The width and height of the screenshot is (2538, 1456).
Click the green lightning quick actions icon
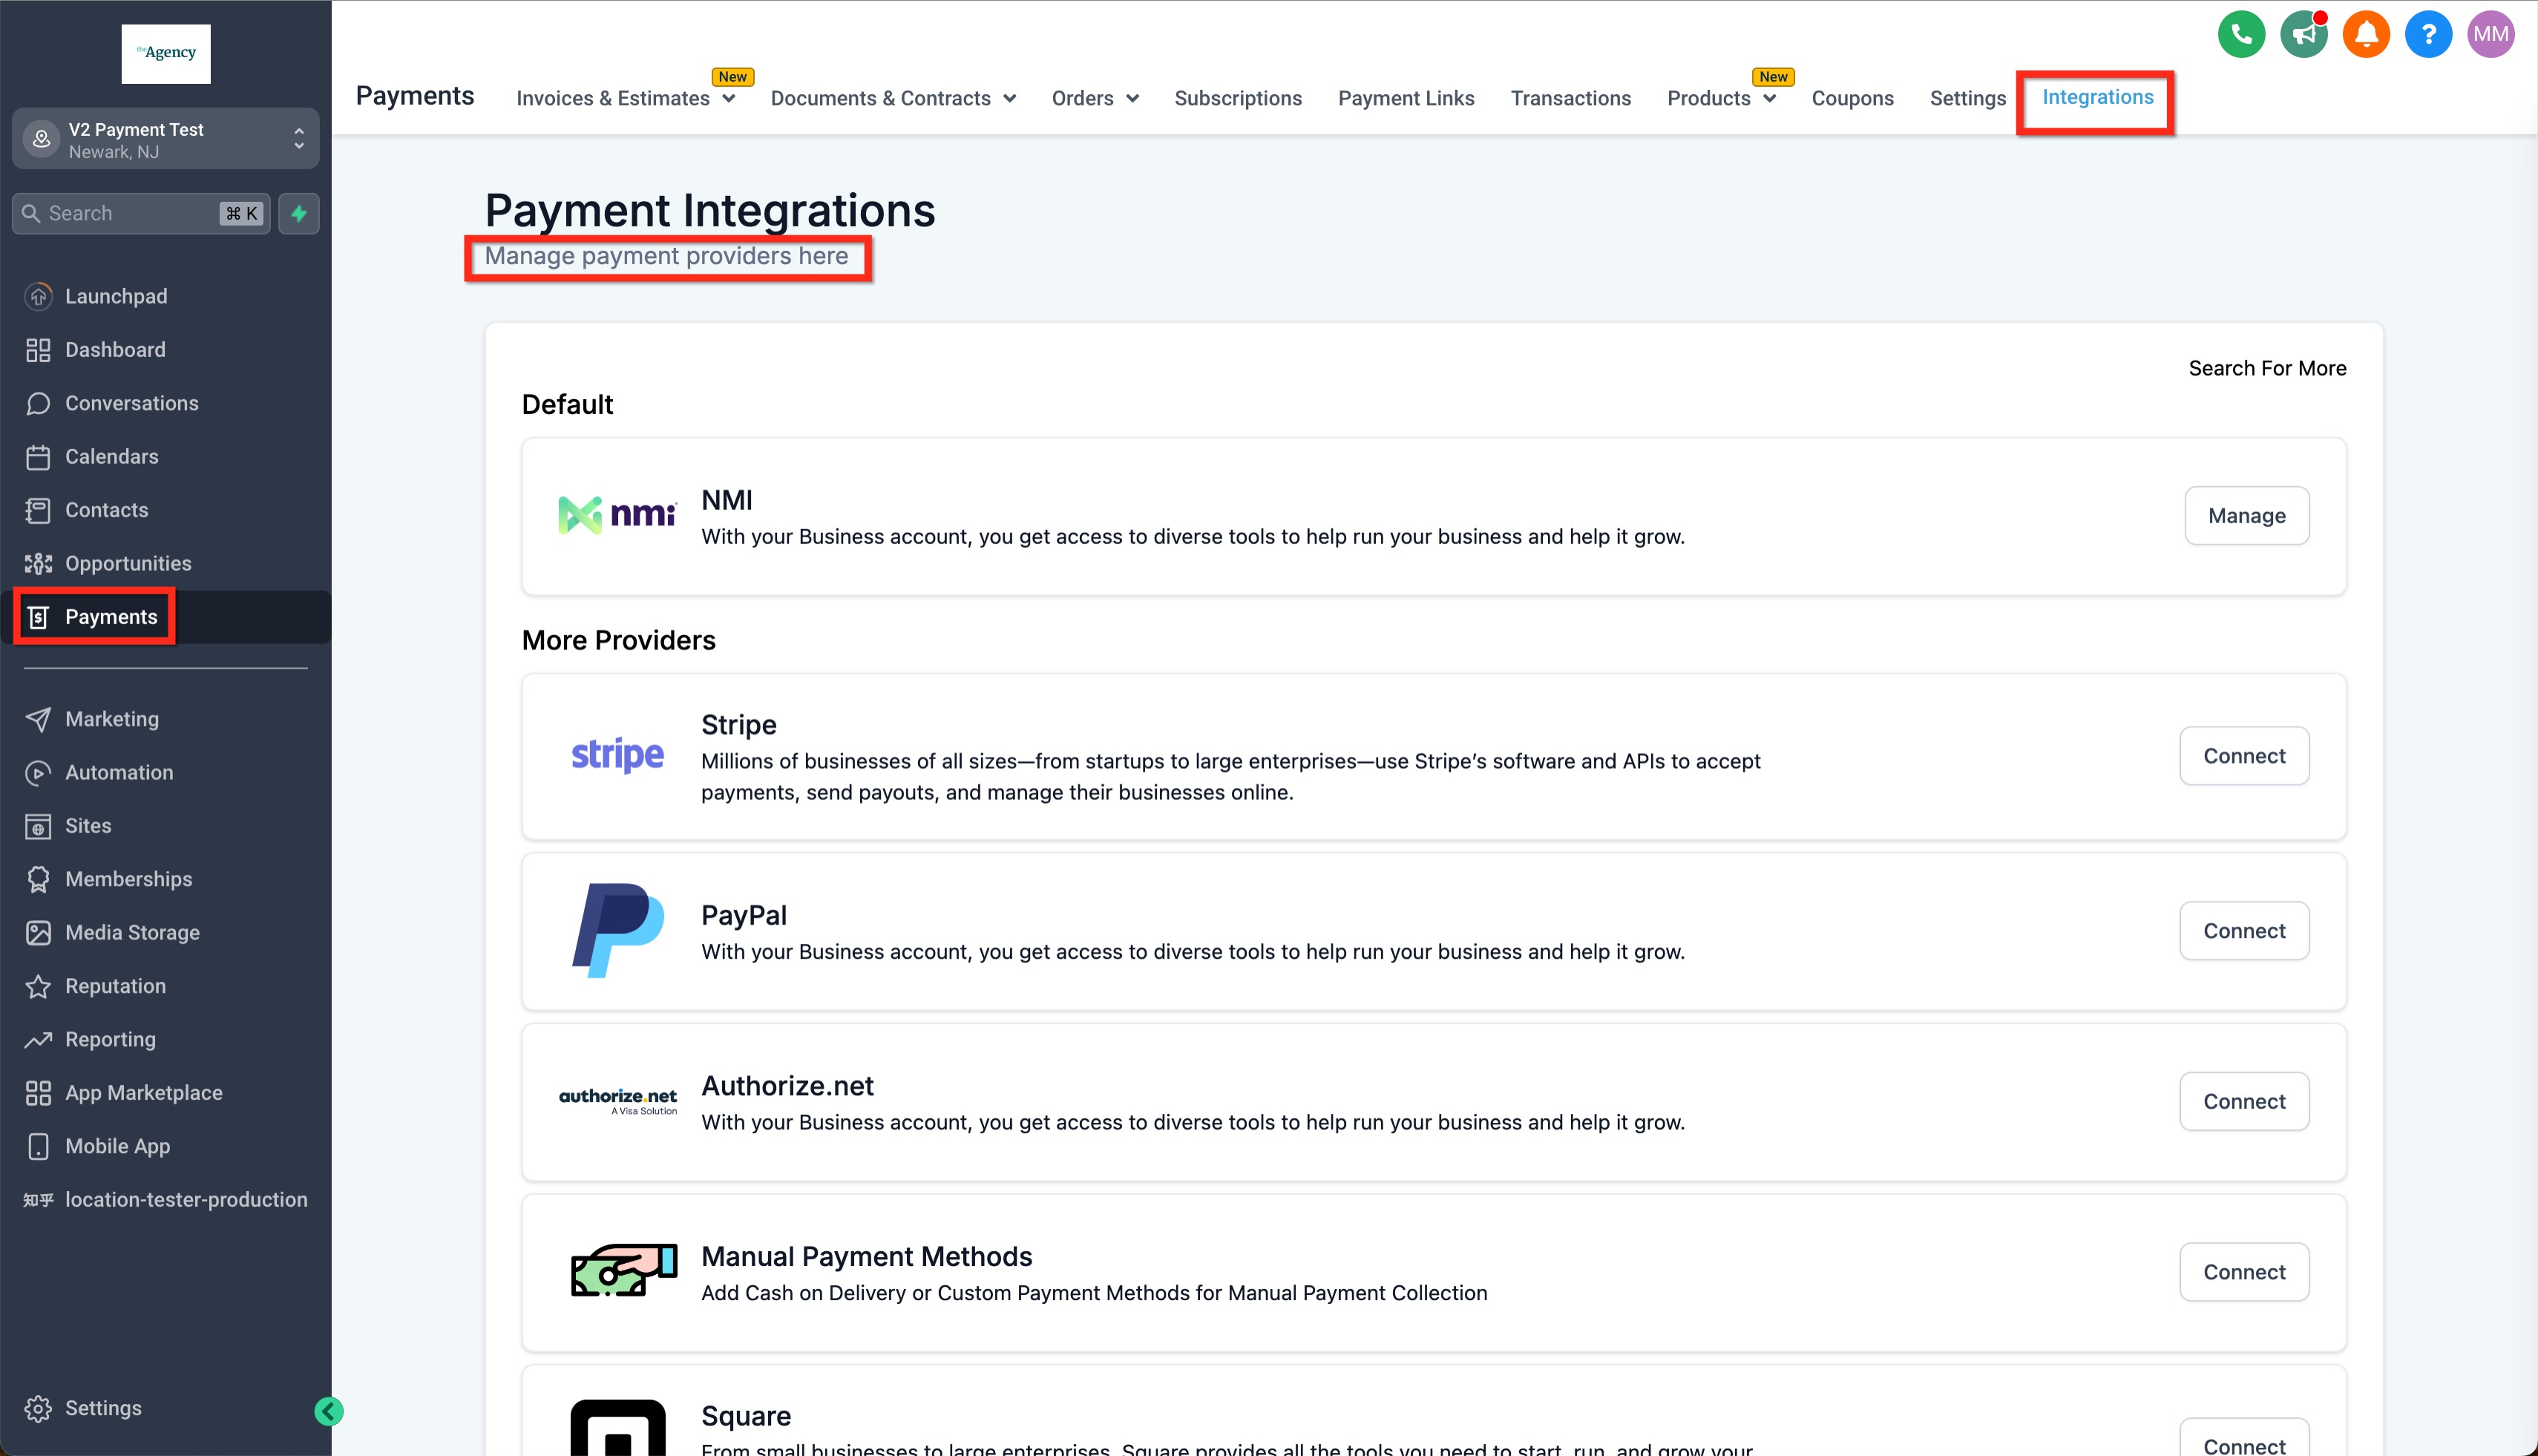pyautogui.click(x=299, y=213)
